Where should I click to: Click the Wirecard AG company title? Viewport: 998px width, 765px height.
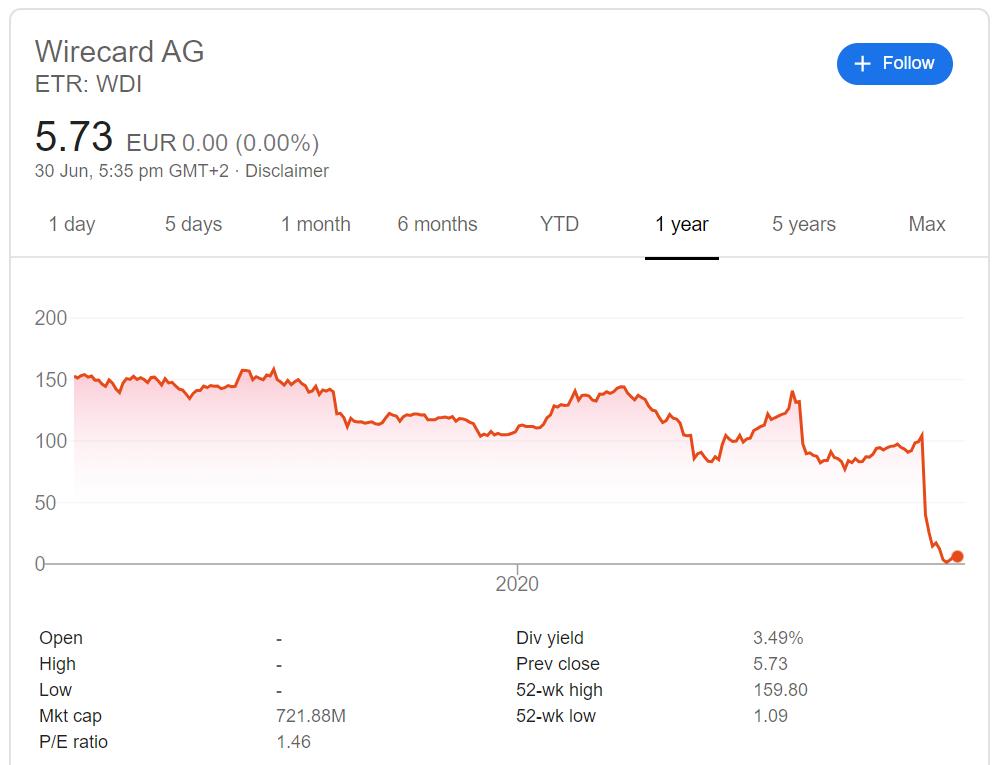coord(119,51)
